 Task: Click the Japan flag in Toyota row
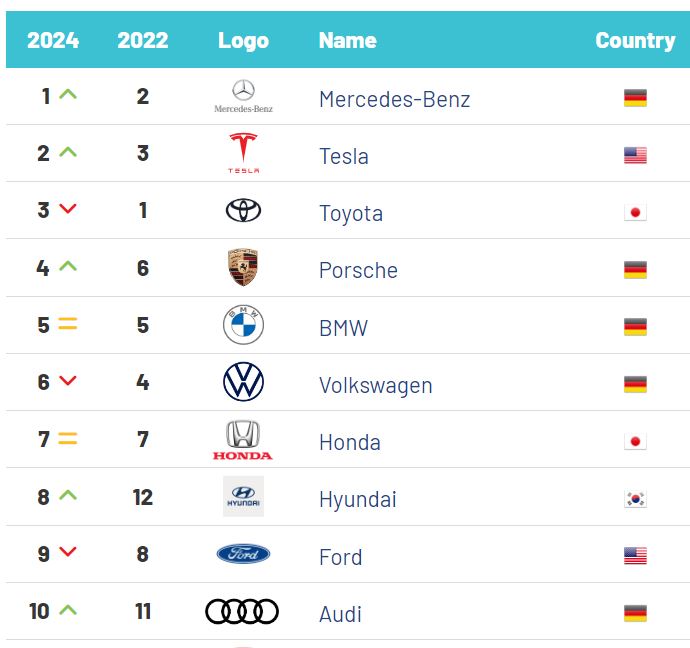(x=635, y=212)
